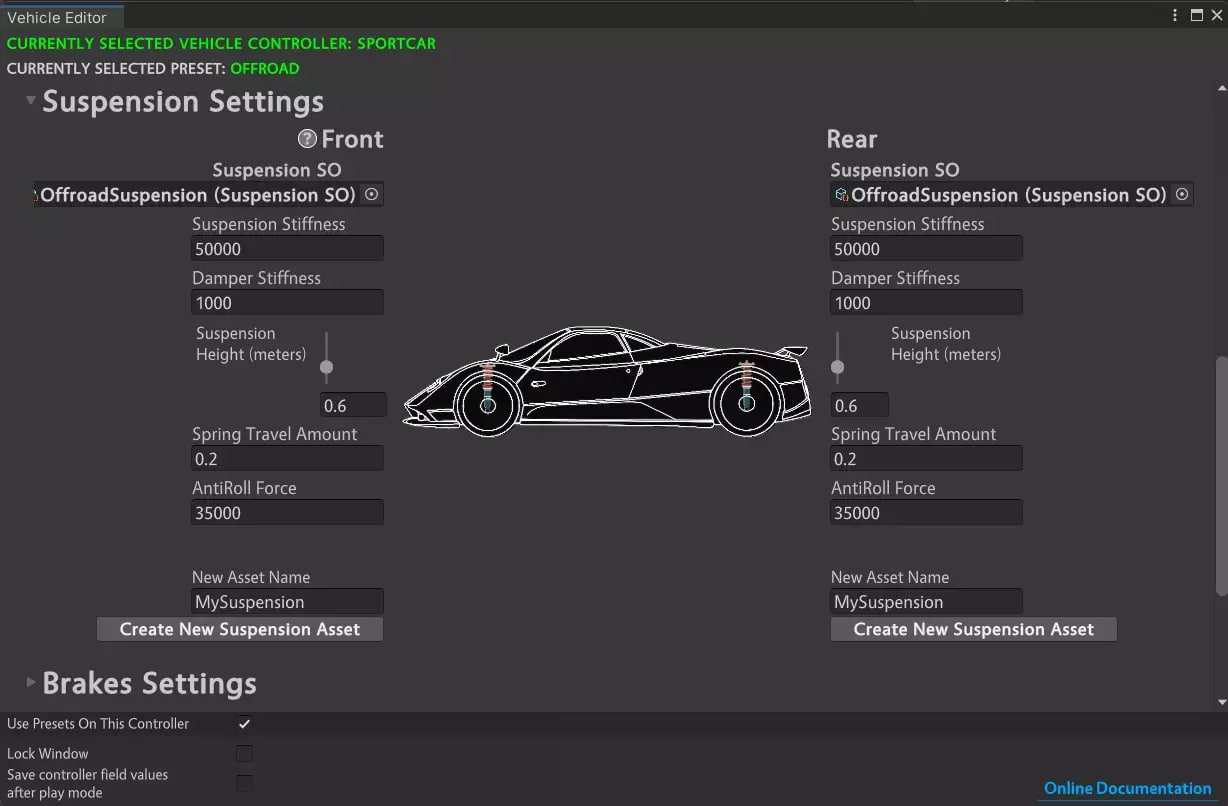Enable the Lock Window checkbox
This screenshot has width=1228, height=806.
click(x=244, y=753)
